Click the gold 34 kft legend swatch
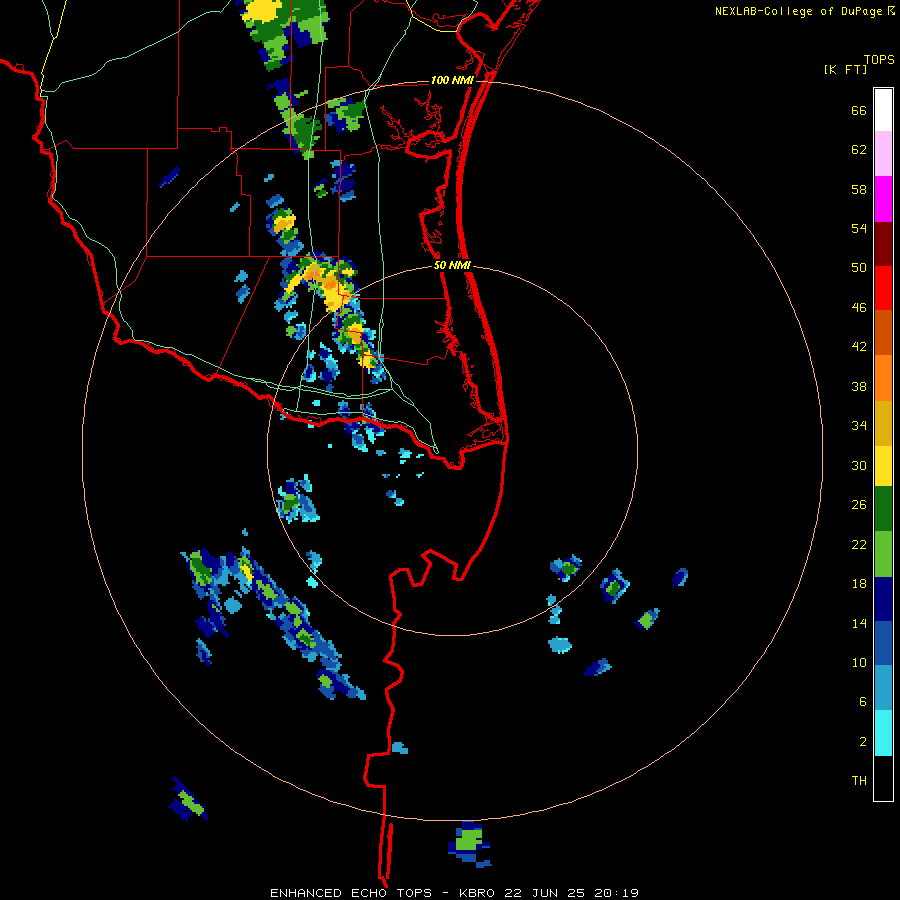This screenshot has height=900, width=900. 883,423
